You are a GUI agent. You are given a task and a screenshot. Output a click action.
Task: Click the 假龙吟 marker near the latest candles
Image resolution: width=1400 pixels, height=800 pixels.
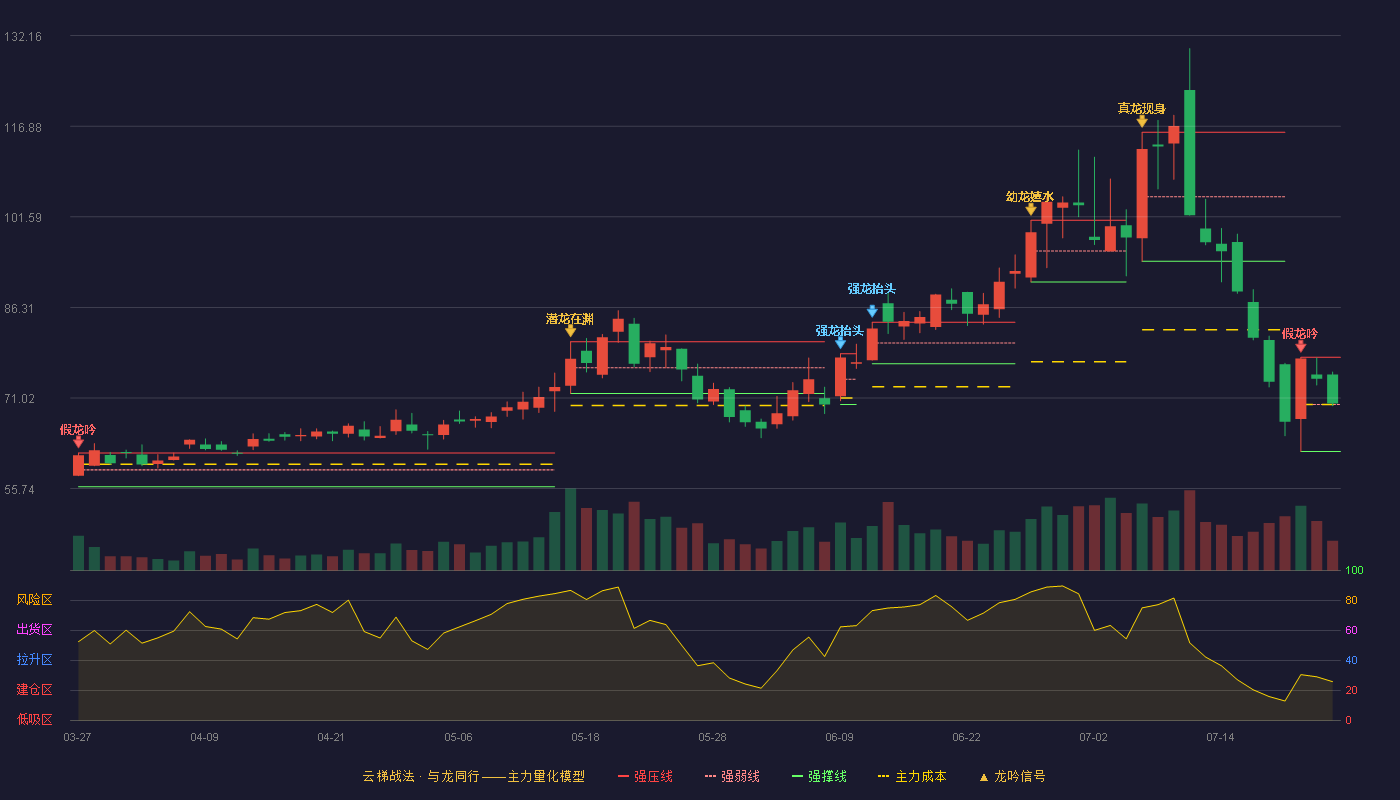click(x=1300, y=346)
